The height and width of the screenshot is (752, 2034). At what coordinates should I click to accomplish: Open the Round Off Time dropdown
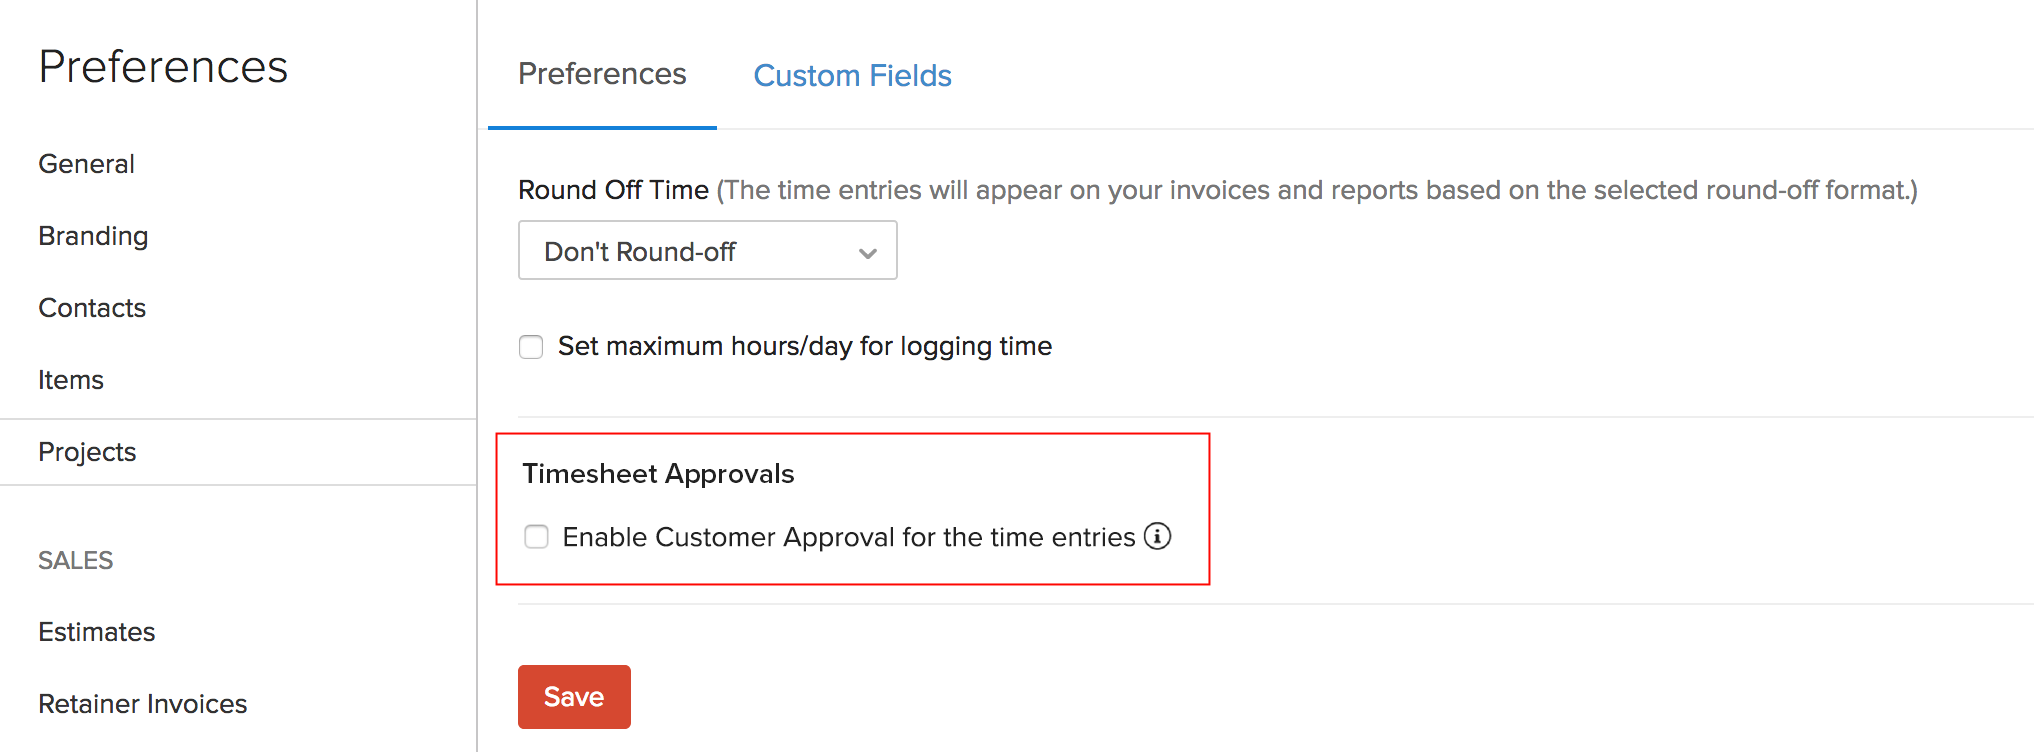pos(707,250)
